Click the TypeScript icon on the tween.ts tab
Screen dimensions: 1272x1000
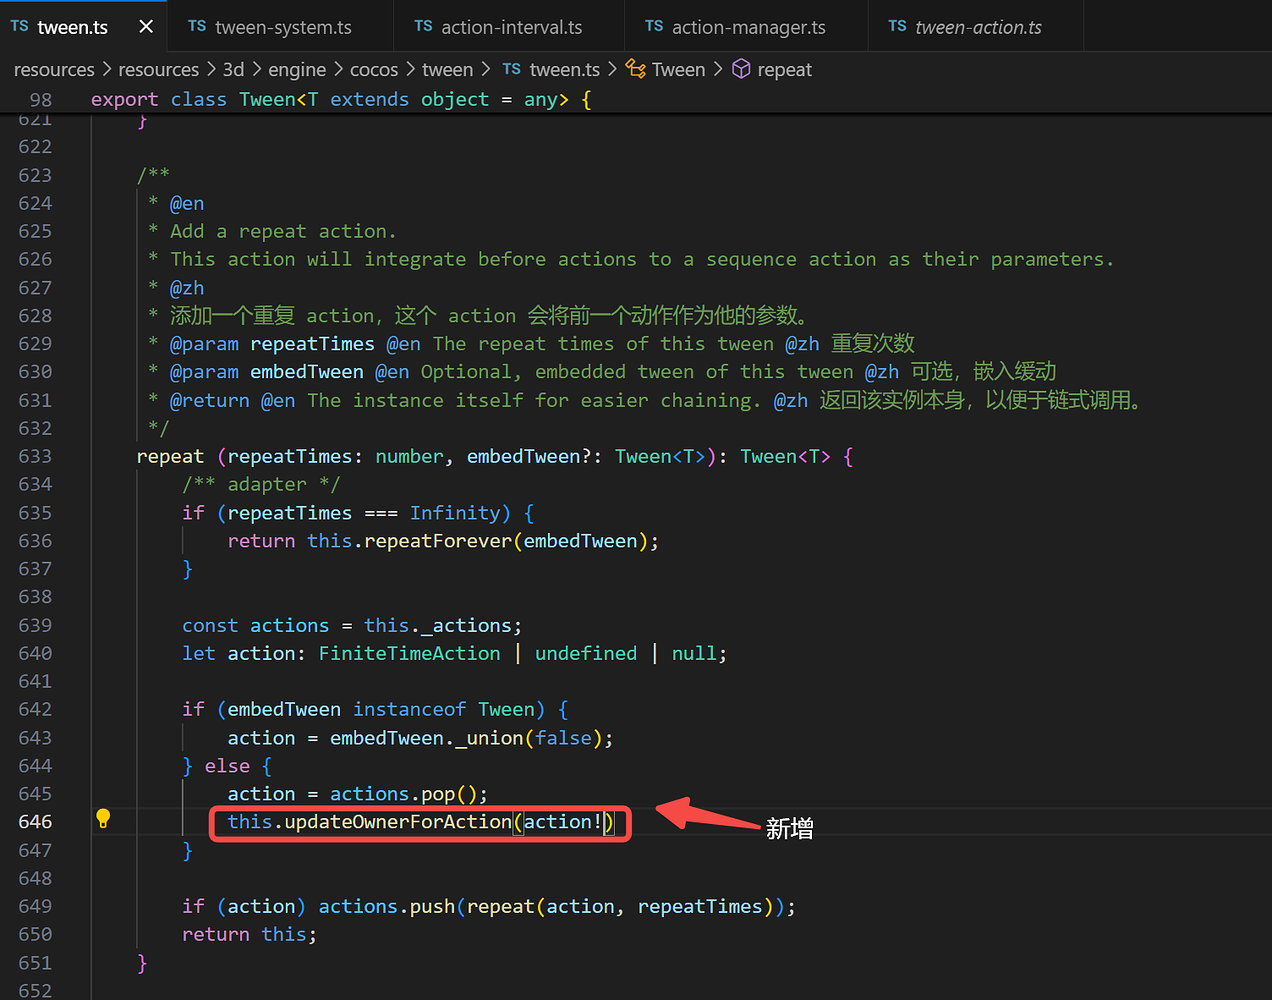pyautogui.click(x=19, y=27)
